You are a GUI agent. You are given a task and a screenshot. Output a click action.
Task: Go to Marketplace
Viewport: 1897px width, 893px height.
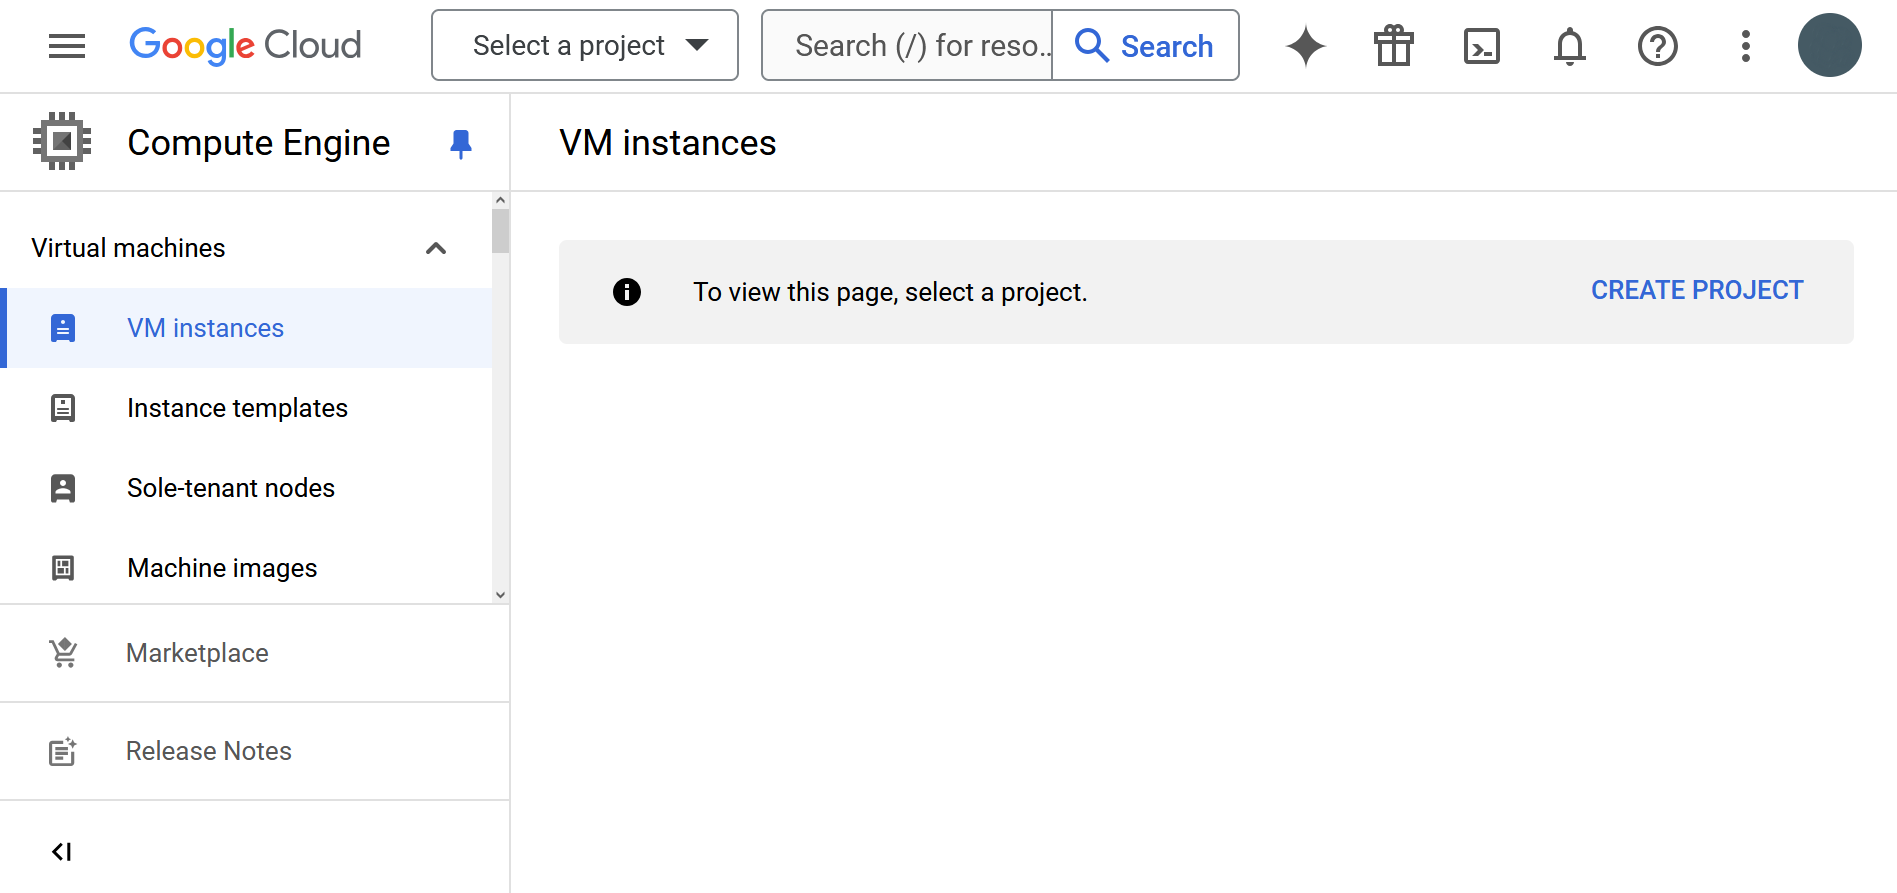(254, 653)
